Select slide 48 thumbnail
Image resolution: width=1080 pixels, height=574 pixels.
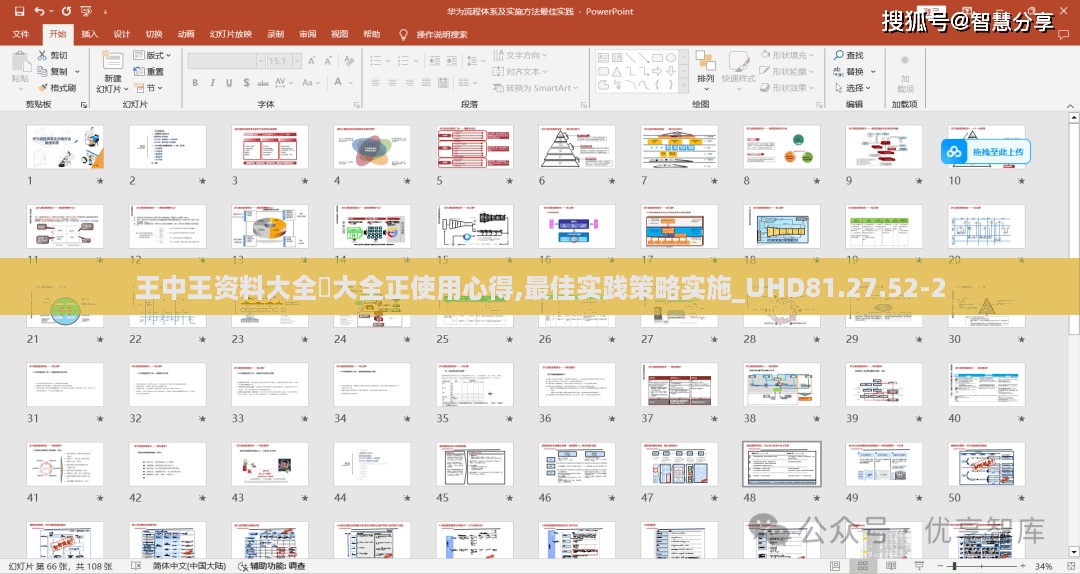[781, 463]
